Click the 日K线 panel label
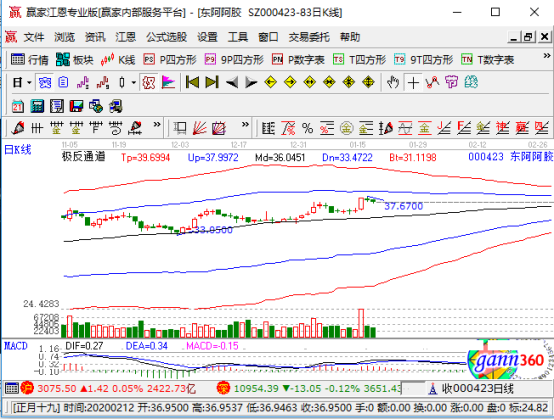 point(18,150)
